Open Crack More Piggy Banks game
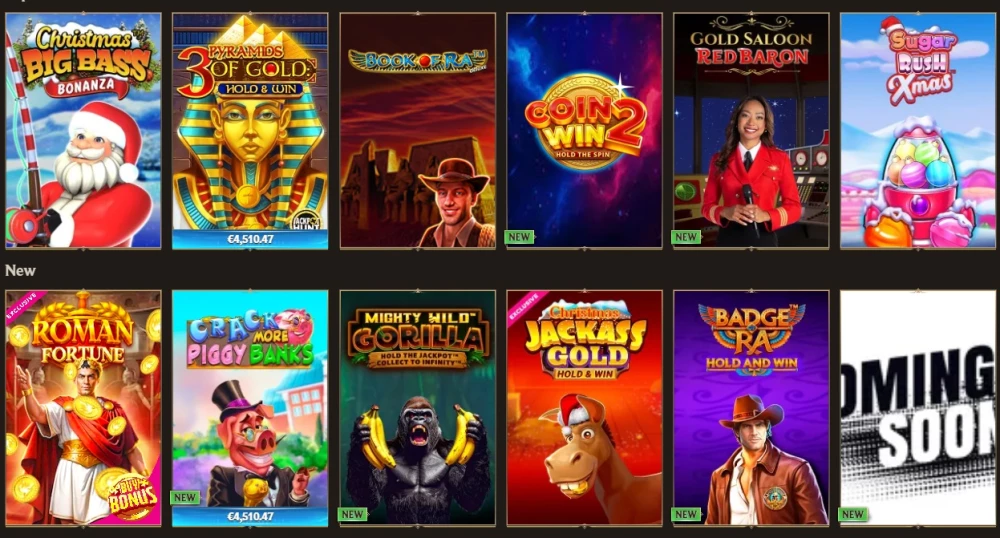Viewport: 1000px width, 538px height. [x=250, y=408]
